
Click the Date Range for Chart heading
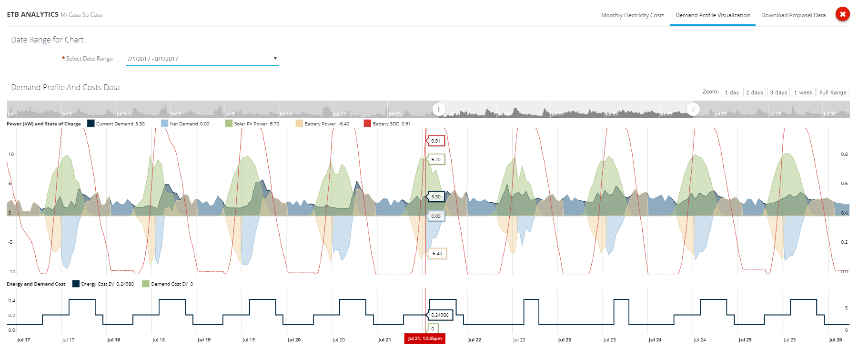[x=48, y=40]
